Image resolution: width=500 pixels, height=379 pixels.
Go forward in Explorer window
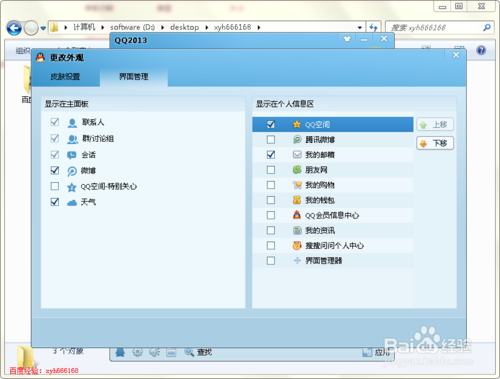[x=31, y=28]
